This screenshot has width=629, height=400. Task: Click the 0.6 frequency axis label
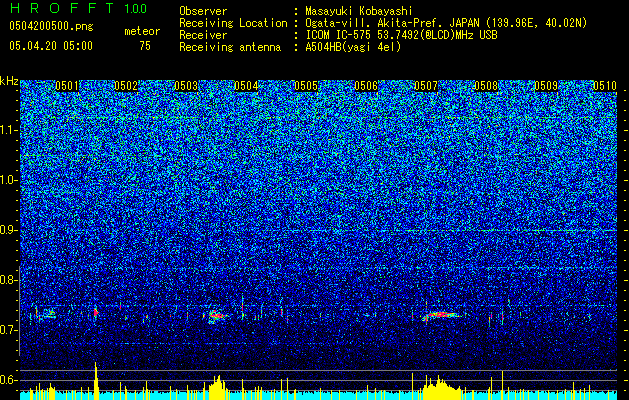[x=9, y=380]
